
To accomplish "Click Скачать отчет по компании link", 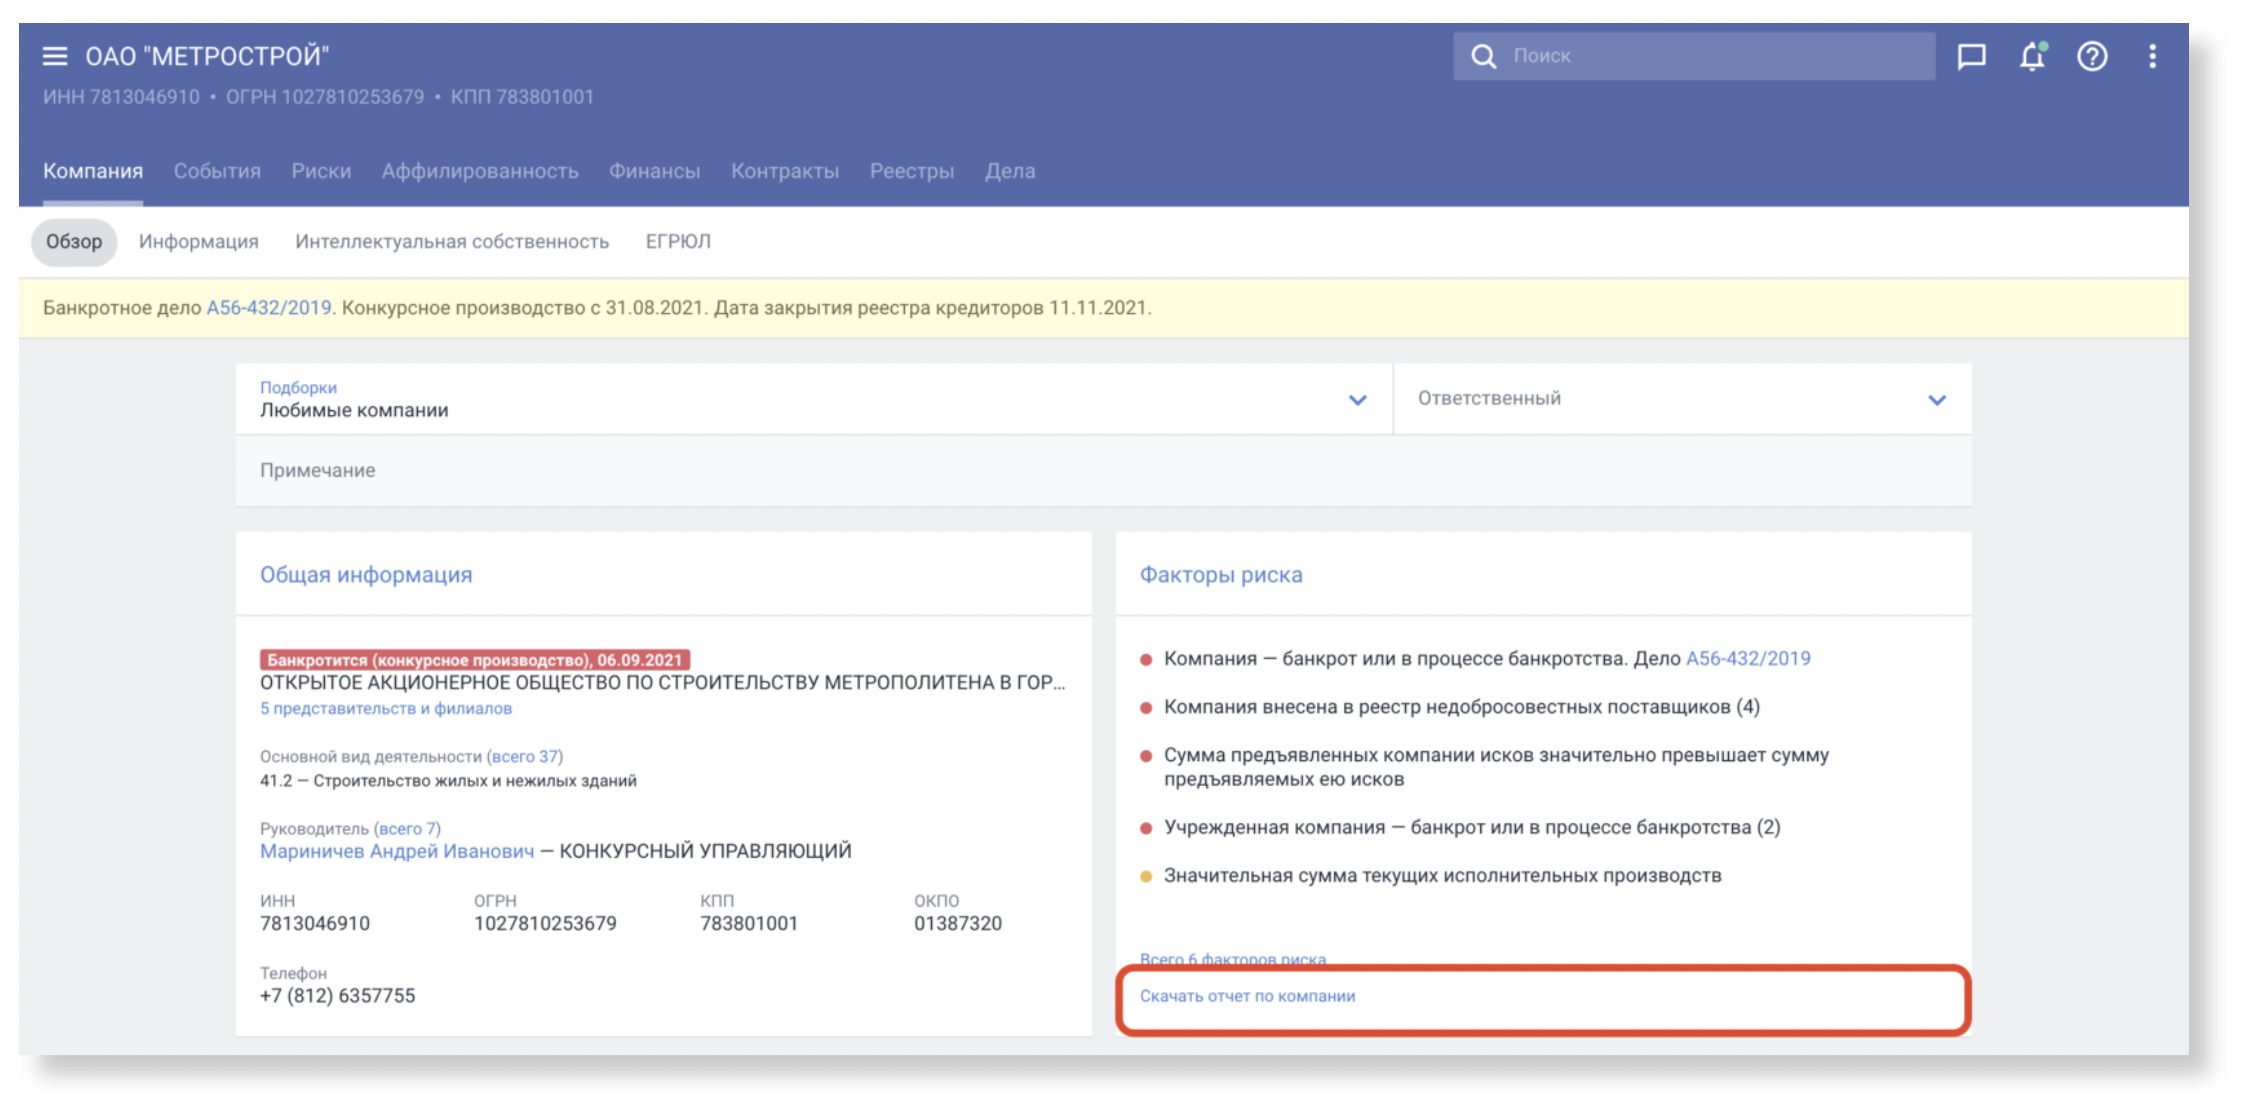I will coord(1248,996).
